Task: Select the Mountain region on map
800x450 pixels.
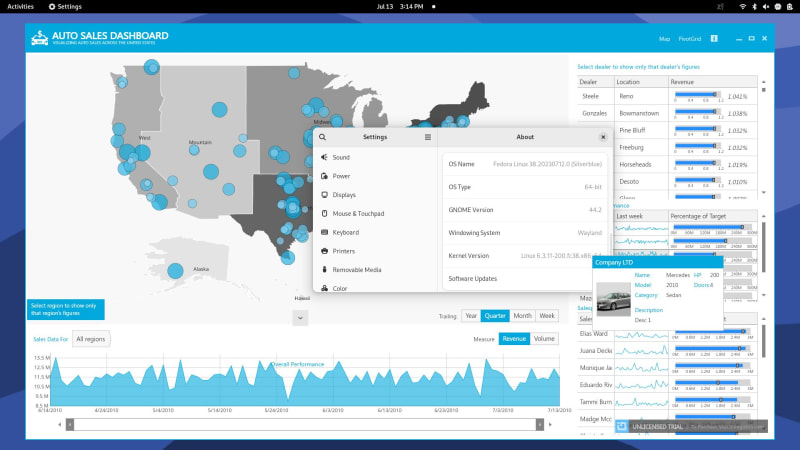Action: coord(200,142)
